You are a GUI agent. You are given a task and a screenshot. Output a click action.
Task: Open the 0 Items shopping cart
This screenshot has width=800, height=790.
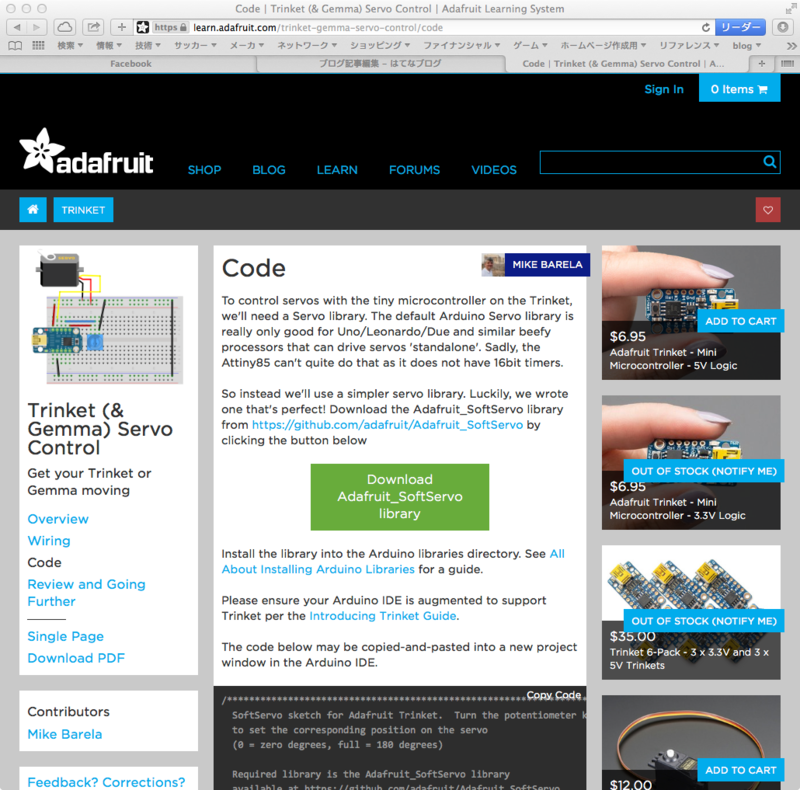(739, 89)
